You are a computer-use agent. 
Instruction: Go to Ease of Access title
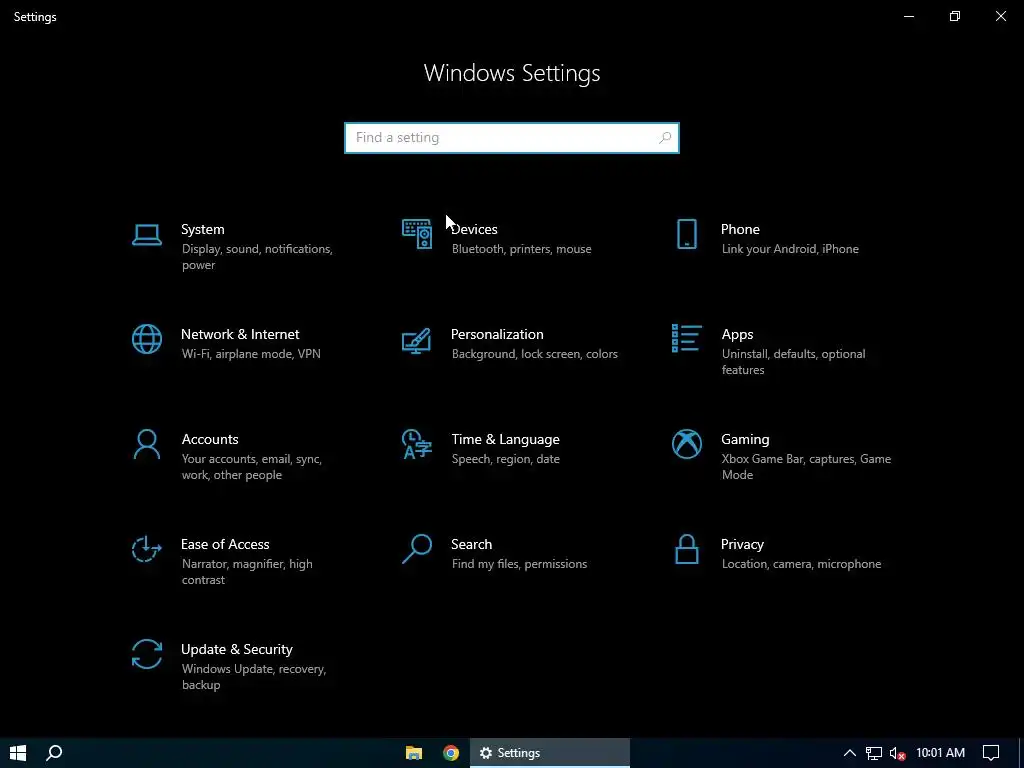(x=225, y=545)
